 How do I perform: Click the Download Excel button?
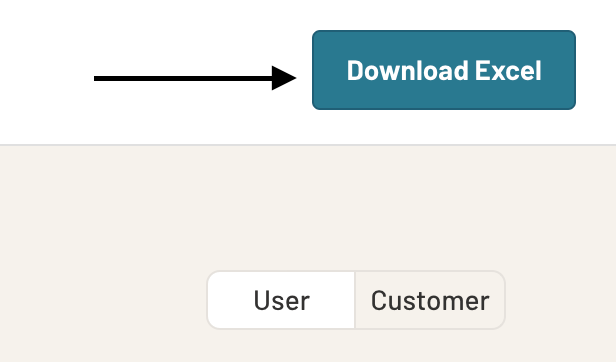click(x=444, y=70)
